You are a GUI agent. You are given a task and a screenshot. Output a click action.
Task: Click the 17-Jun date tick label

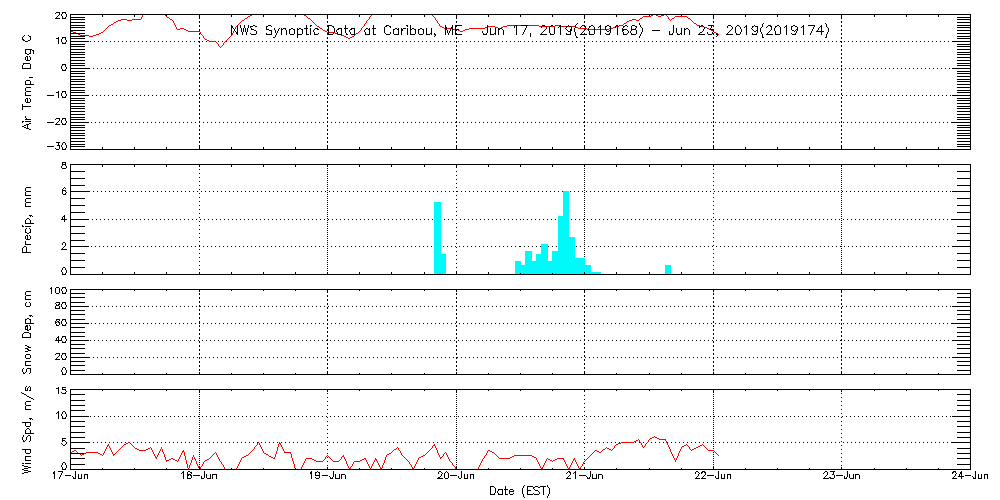[71, 478]
